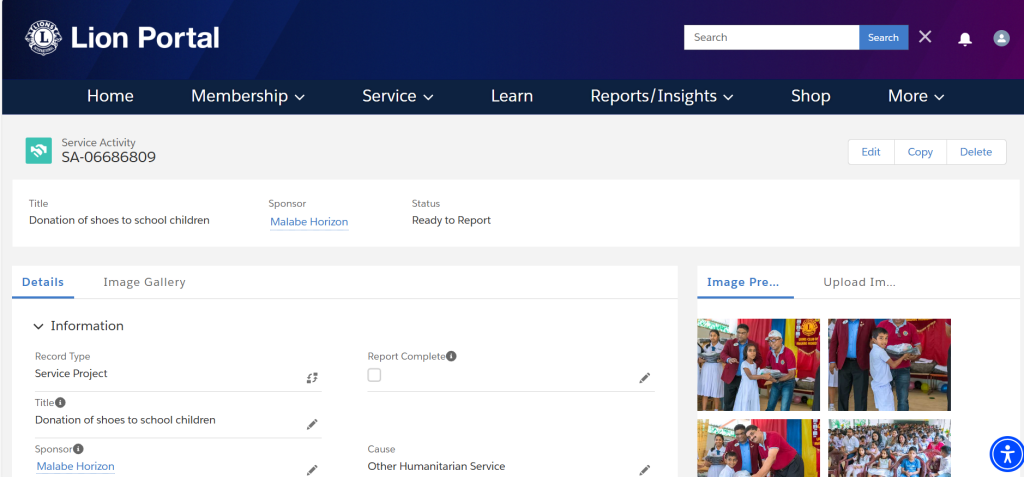The height and width of the screenshot is (477, 1024).
Task: Expand the More menu
Action: 916,96
